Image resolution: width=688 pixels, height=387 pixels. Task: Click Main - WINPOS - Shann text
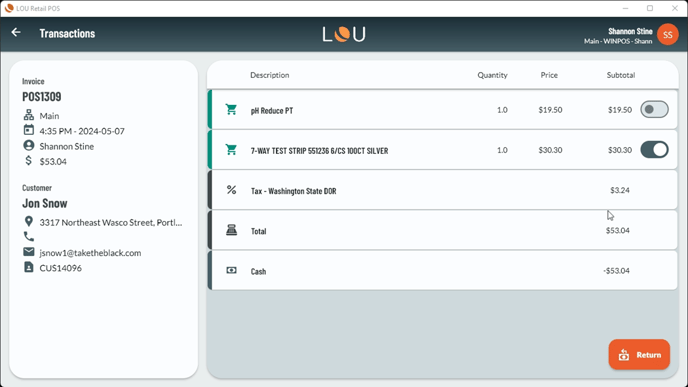(618, 41)
